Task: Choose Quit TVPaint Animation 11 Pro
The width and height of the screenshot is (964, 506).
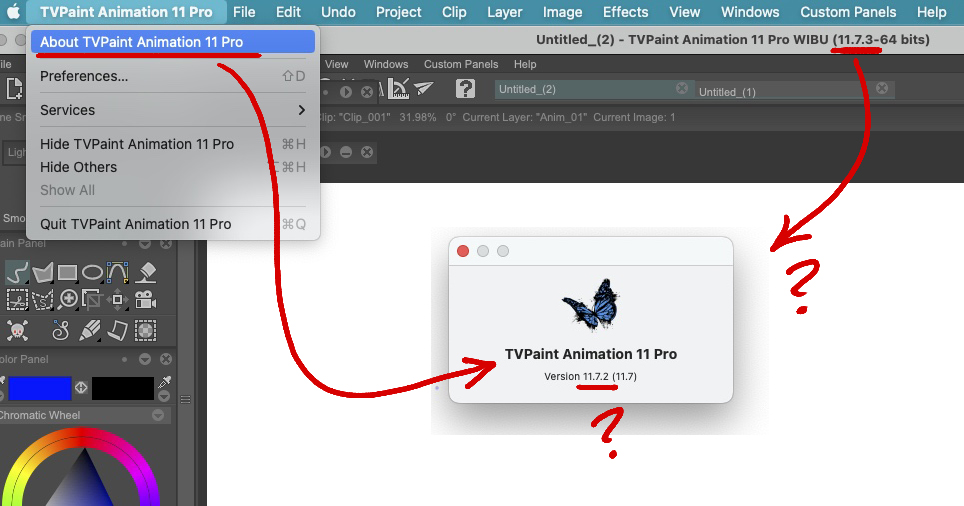Action: pyautogui.click(x=173, y=224)
